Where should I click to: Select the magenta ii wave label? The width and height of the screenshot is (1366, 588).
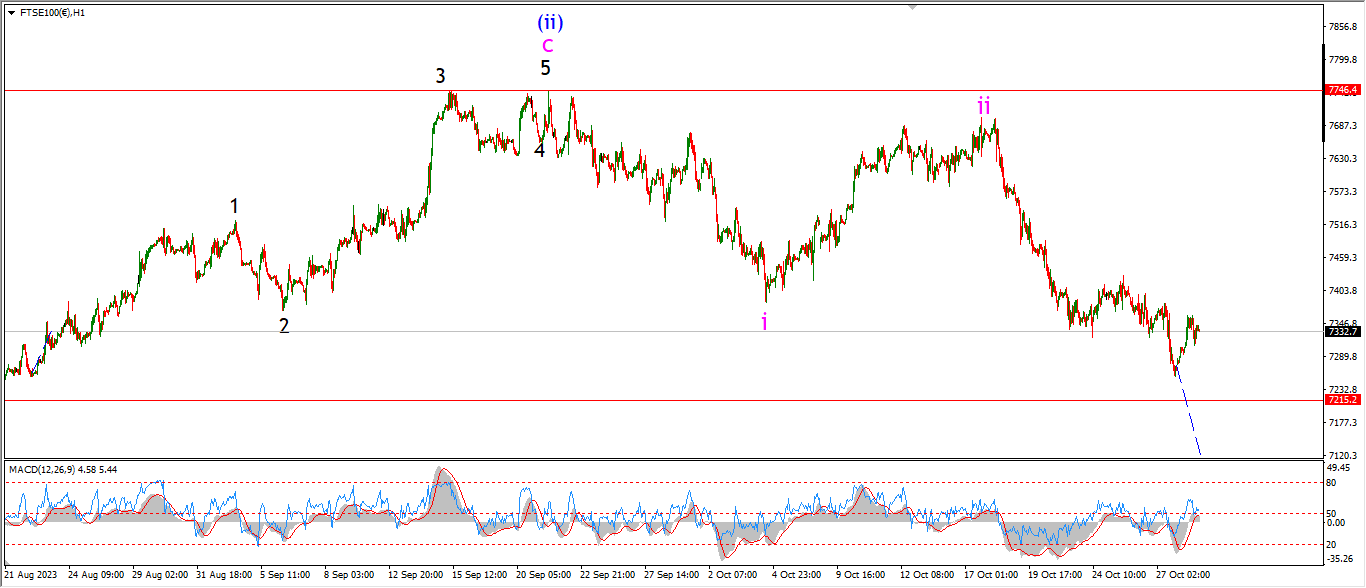click(x=984, y=105)
